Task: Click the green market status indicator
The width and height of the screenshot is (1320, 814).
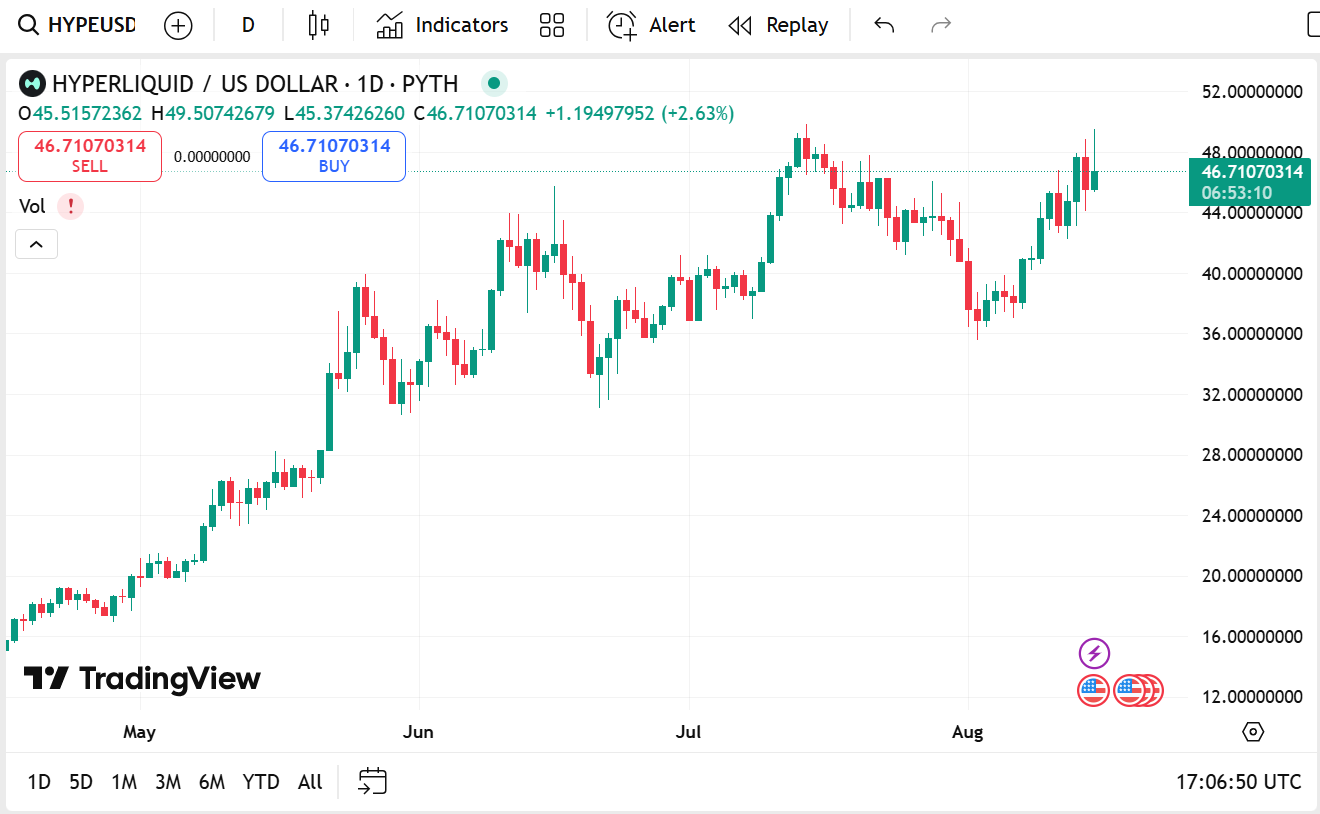Action: tap(494, 83)
